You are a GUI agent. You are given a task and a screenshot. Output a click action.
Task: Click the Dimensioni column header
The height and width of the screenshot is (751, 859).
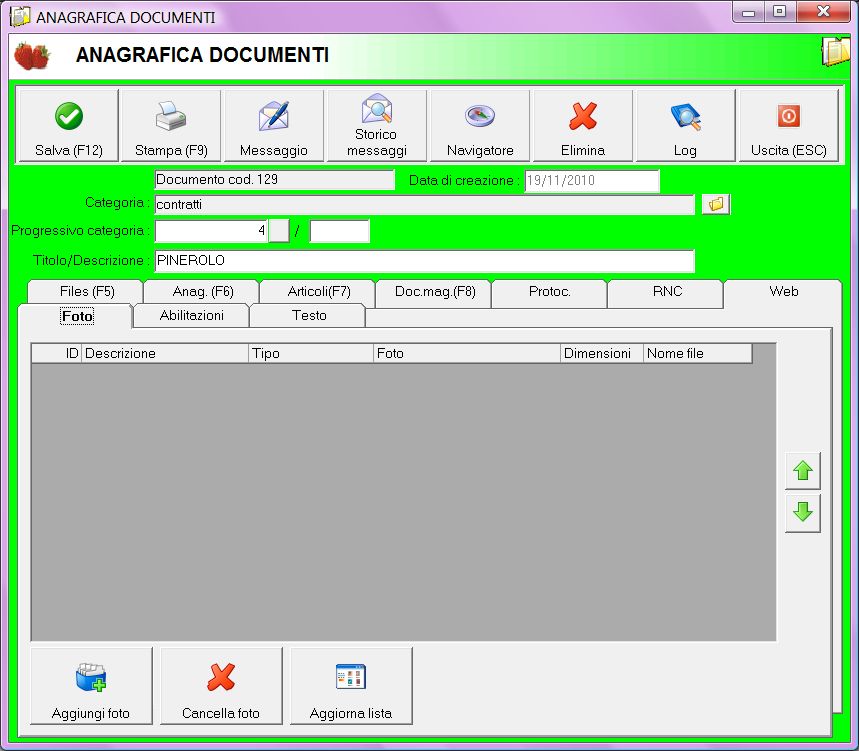(602, 353)
